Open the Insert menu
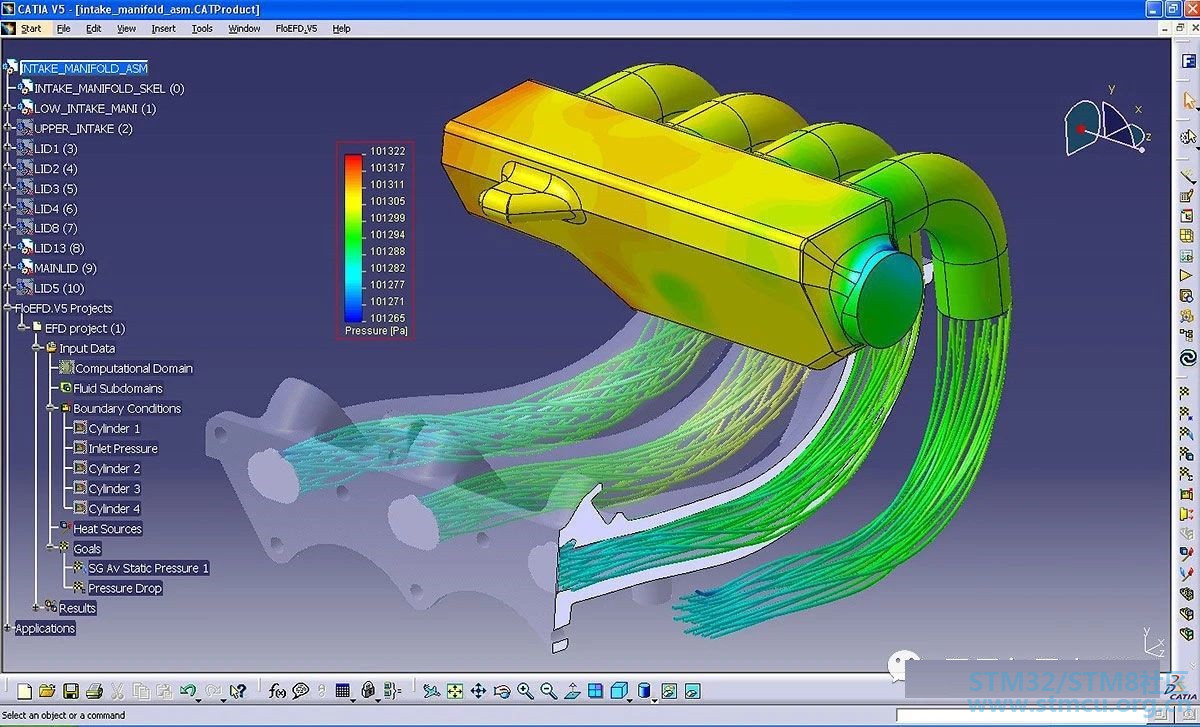1200x727 pixels. [x=163, y=29]
